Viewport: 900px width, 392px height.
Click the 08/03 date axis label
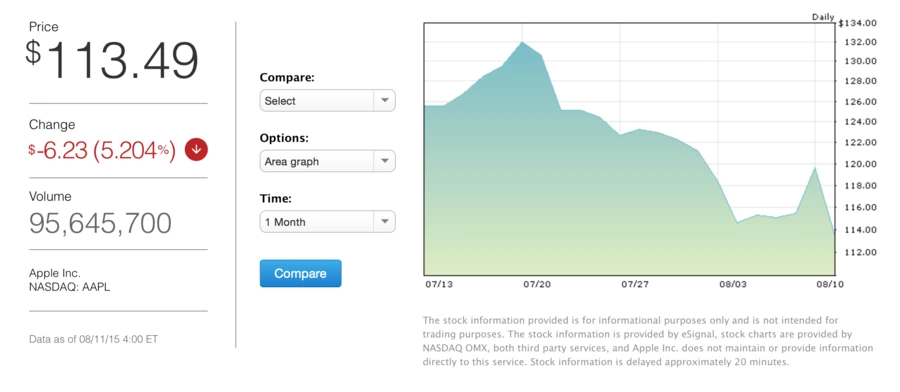pyautogui.click(x=732, y=285)
